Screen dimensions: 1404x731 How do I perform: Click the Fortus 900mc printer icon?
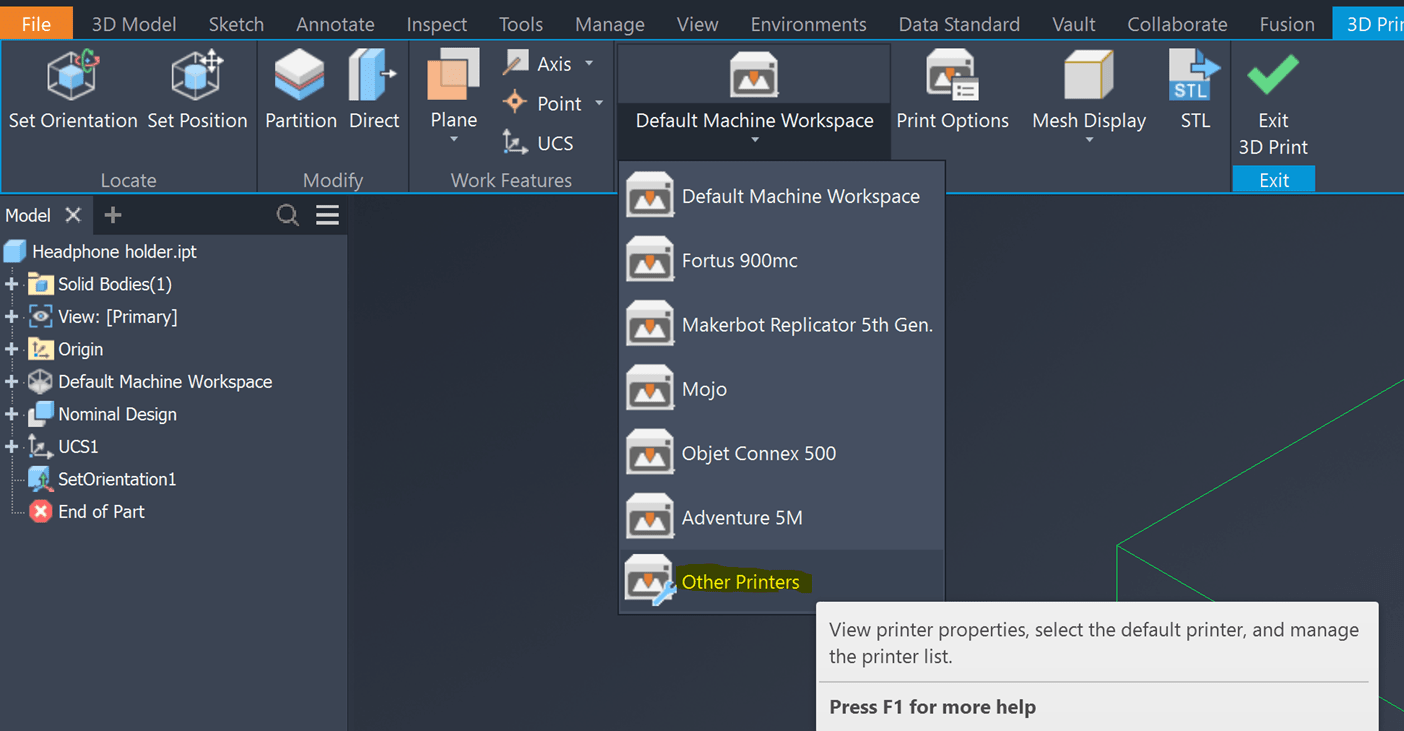[x=650, y=260]
